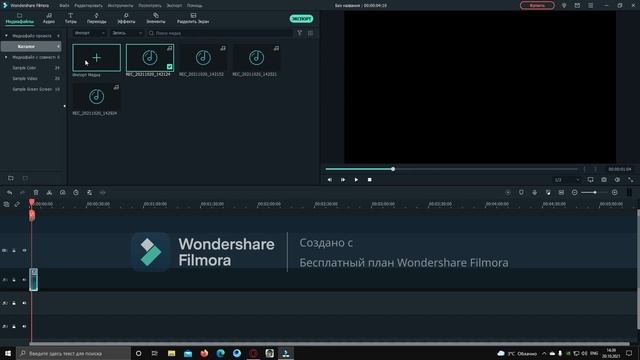Screen dimensions: 640x360
Task: Switch to the Эффекты tab
Action: pyautogui.click(x=126, y=18)
